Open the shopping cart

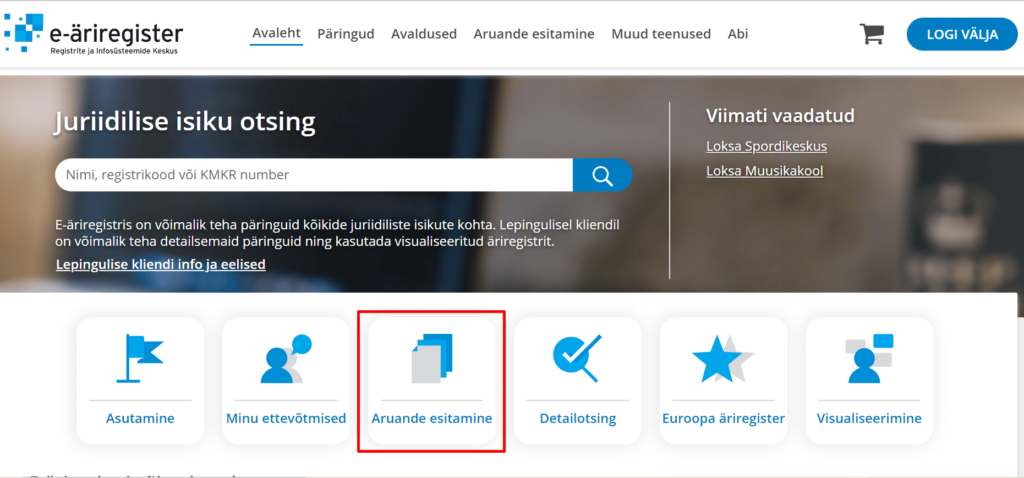click(871, 34)
